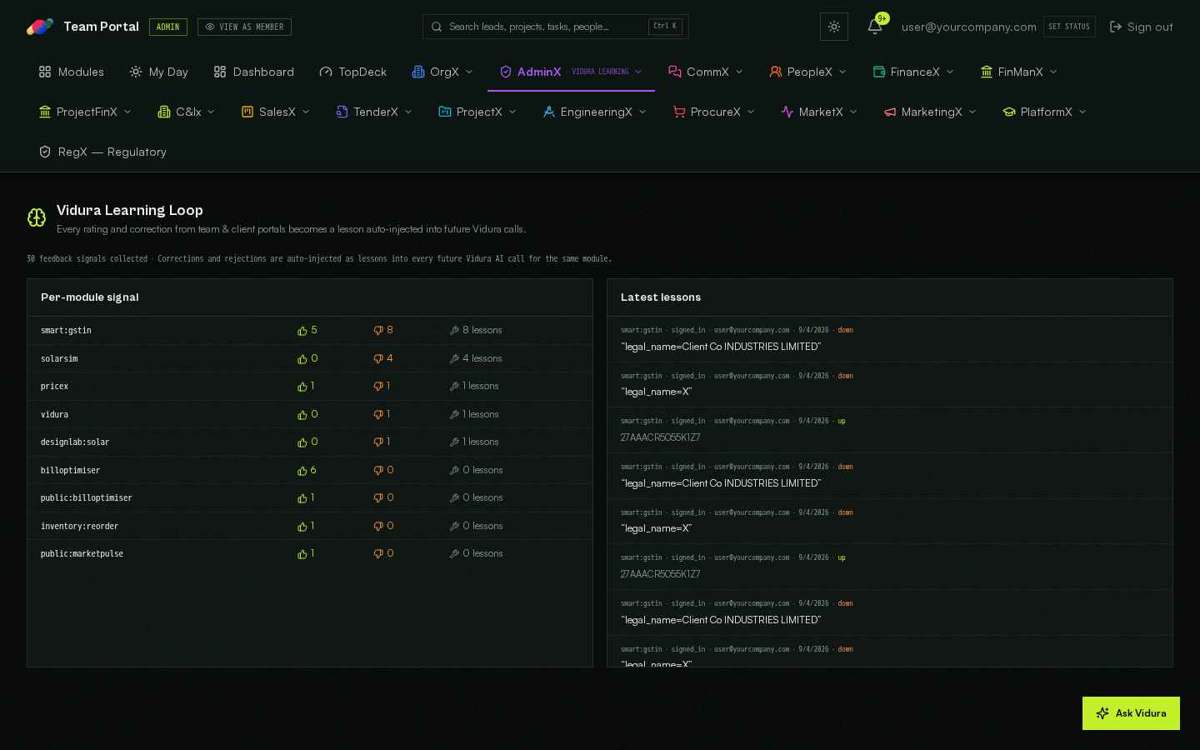Select the AdminX Vidura Learning tab
Screen dimensions: 1200x750
571,72
